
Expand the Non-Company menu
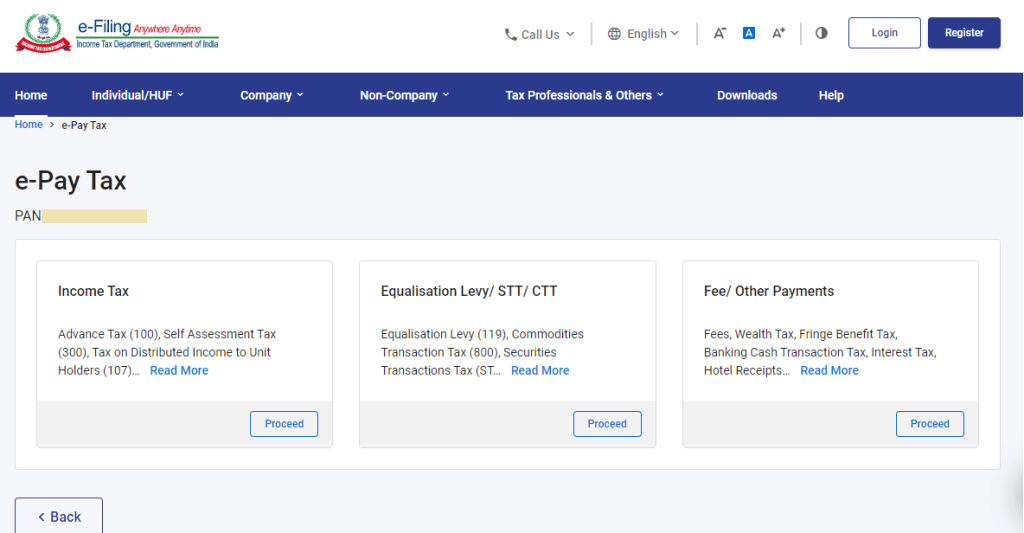(x=404, y=95)
